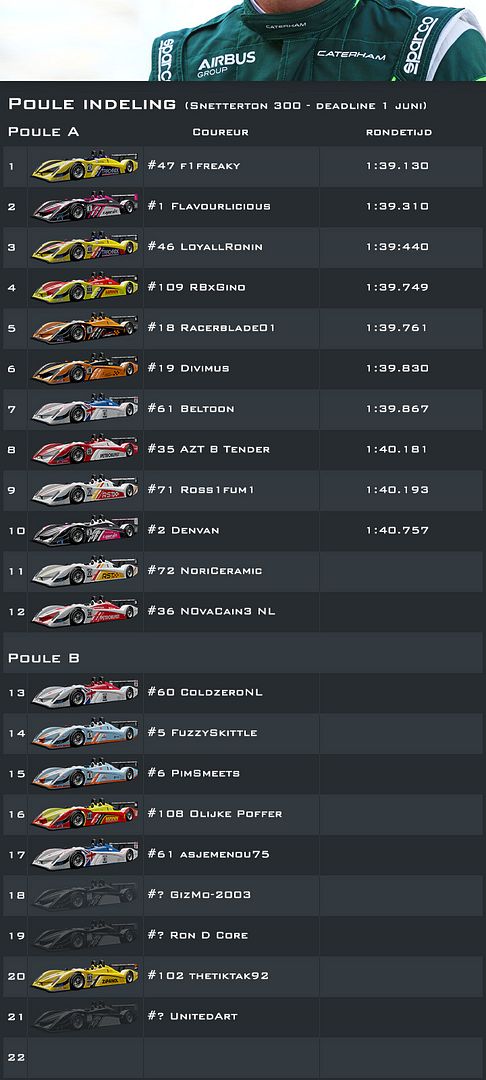Click the pink-black car icon beside Flavourlicious

tap(85, 207)
